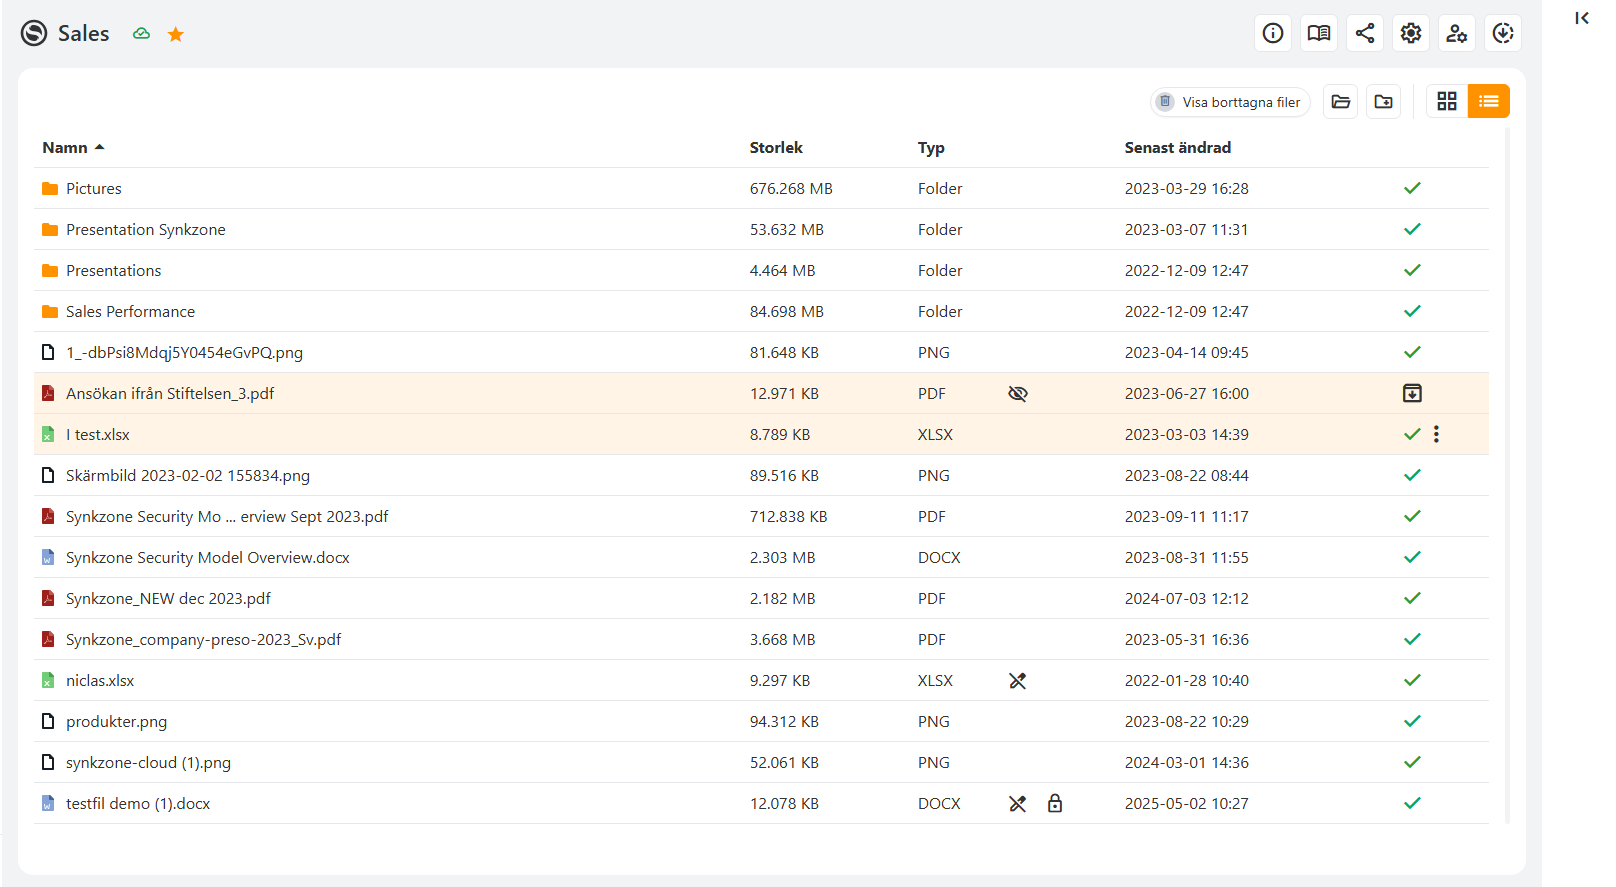Switch to grid view
This screenshot has height=887, width=1616.
(1447, 101)
